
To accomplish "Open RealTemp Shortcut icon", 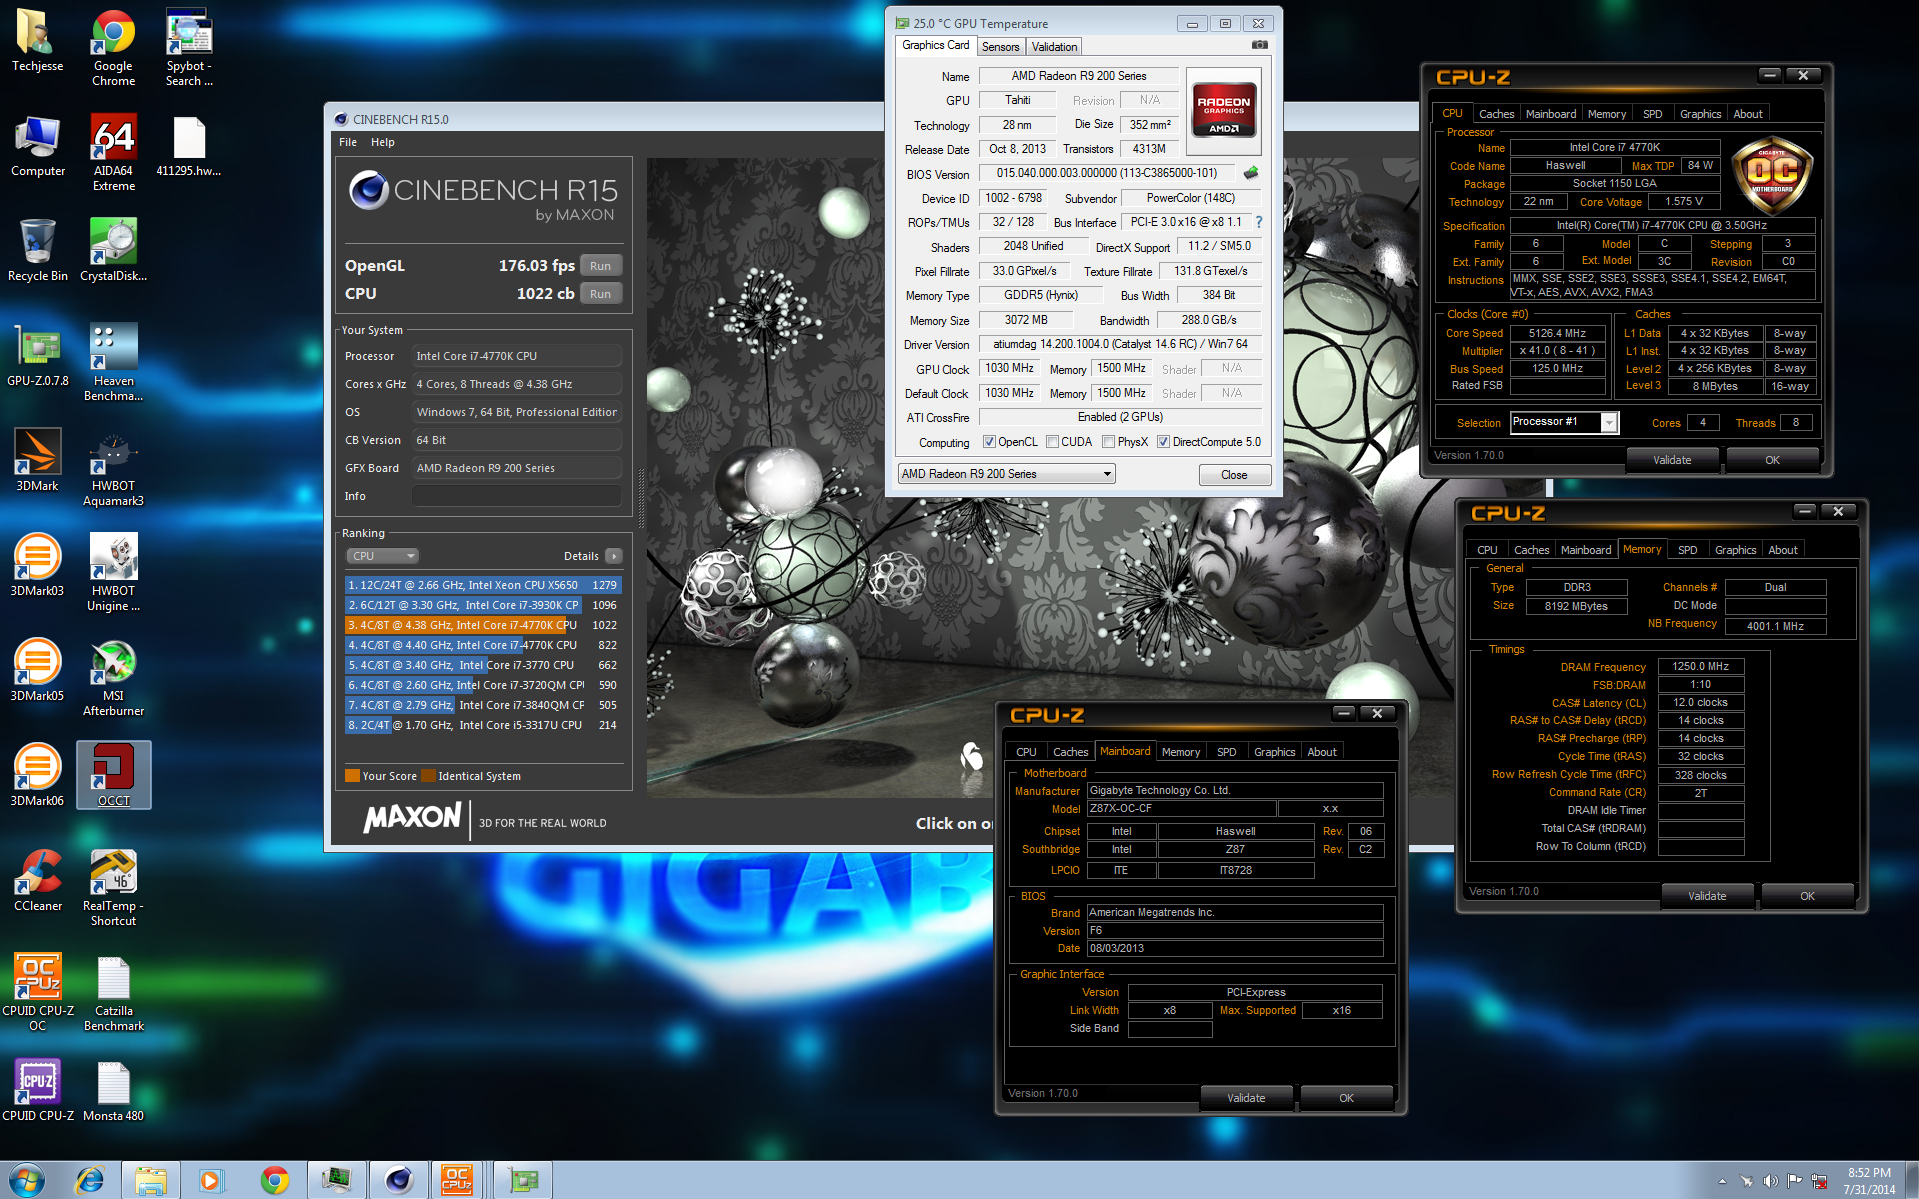I will click(113, 888).
